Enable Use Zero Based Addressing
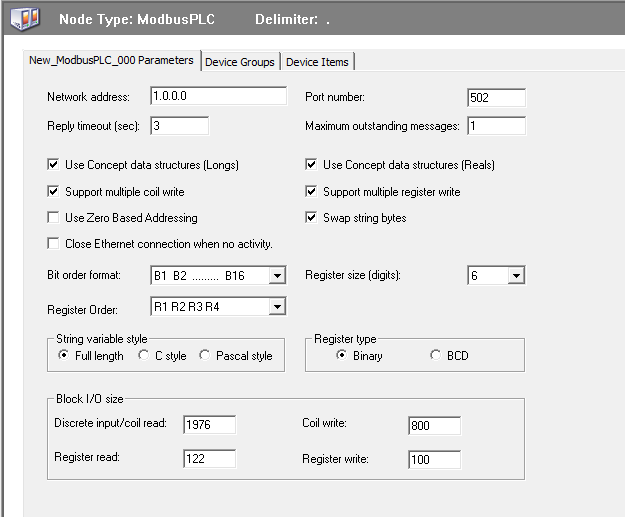The image size is (625, 517). 53,218
